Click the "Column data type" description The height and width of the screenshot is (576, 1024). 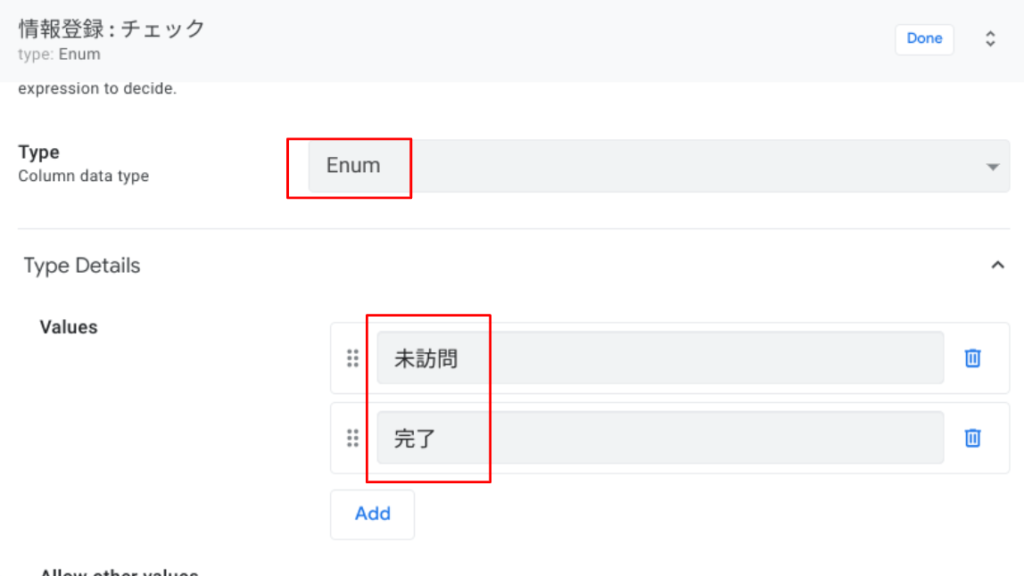(83, 176)
